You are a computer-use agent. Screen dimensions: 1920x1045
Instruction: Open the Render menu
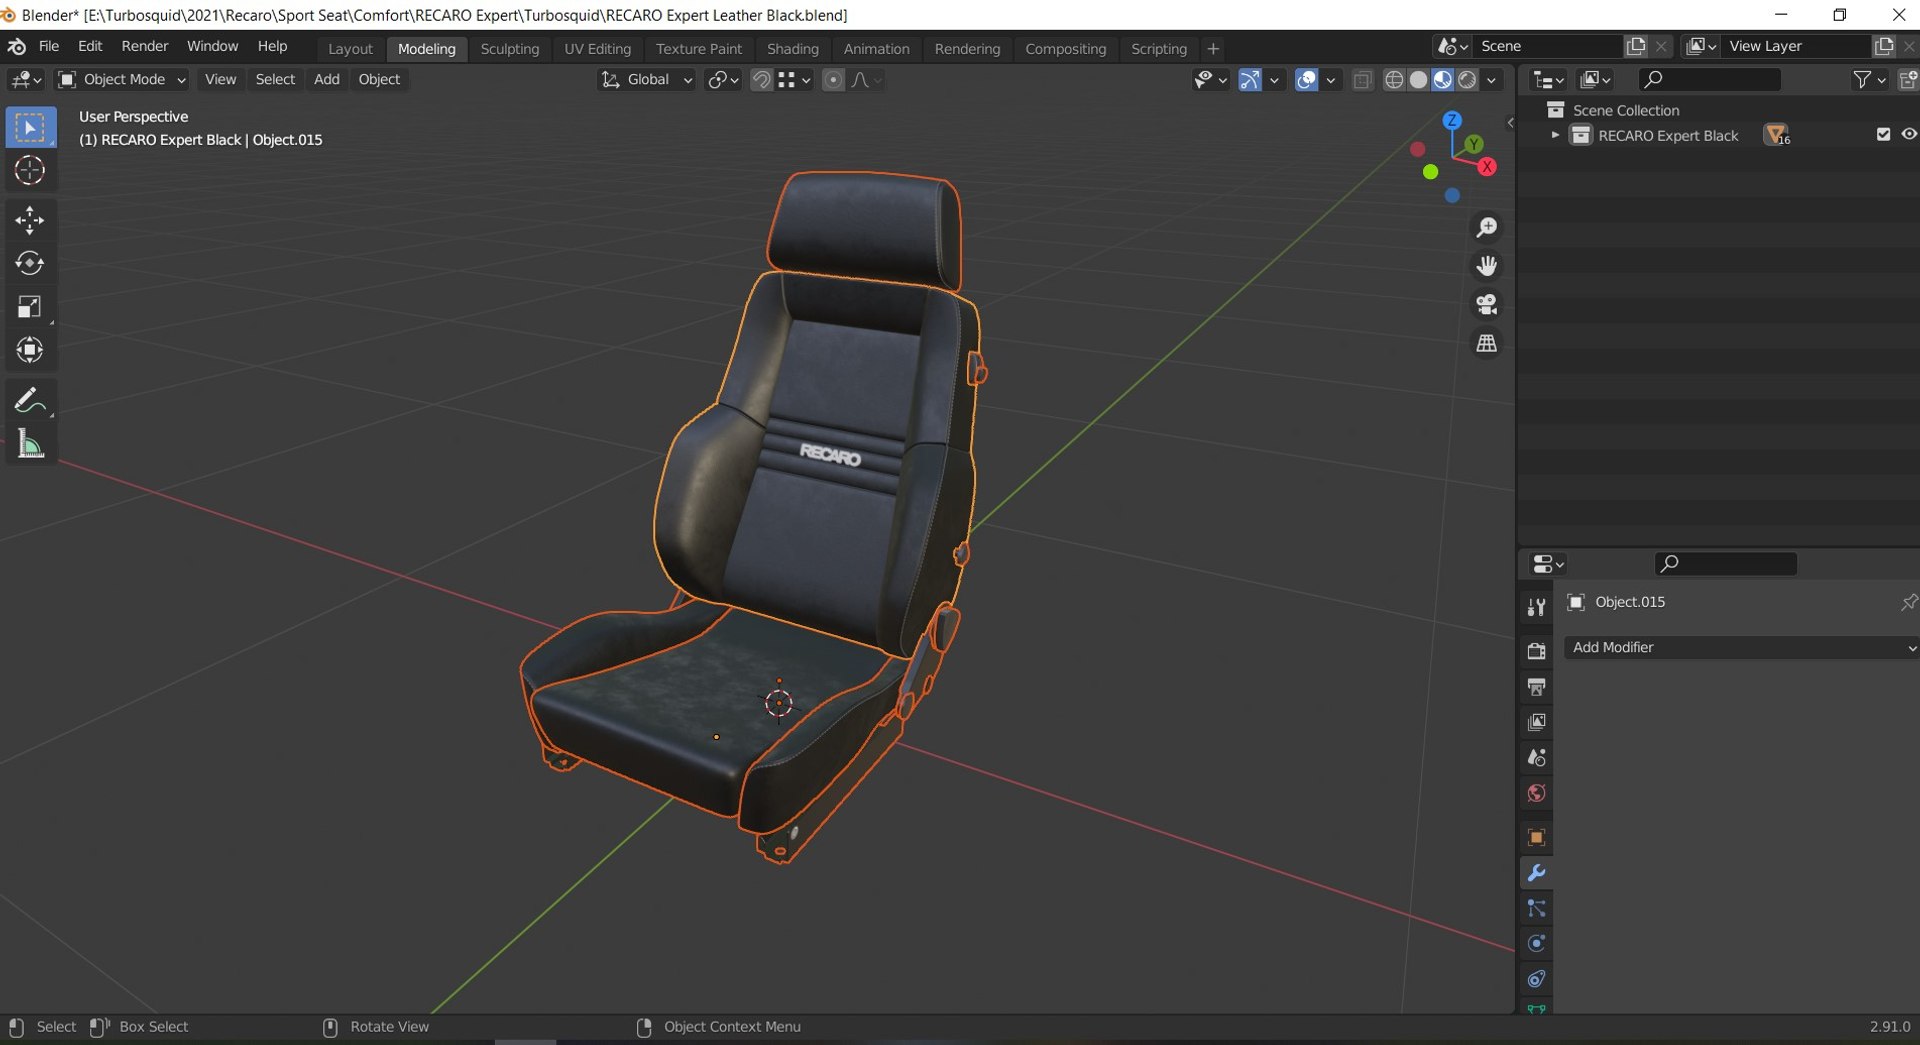point(145,47)
